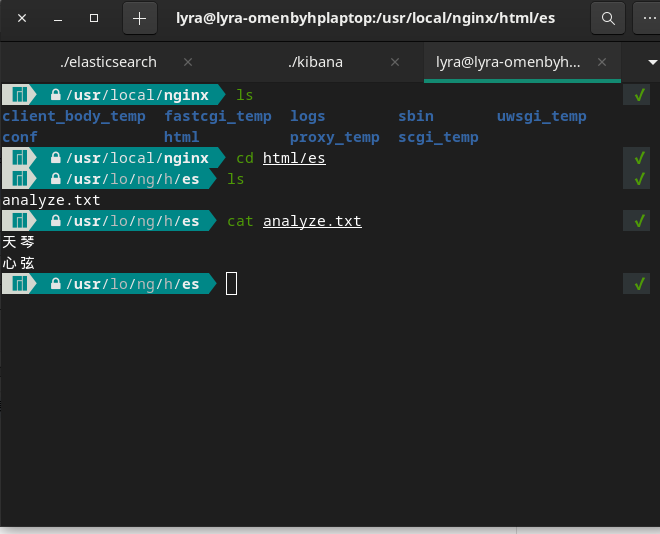Click green checkmark on the cd html/es line
Image resolution: width=660 pixels, height=534 pixels.
[637, 158]
